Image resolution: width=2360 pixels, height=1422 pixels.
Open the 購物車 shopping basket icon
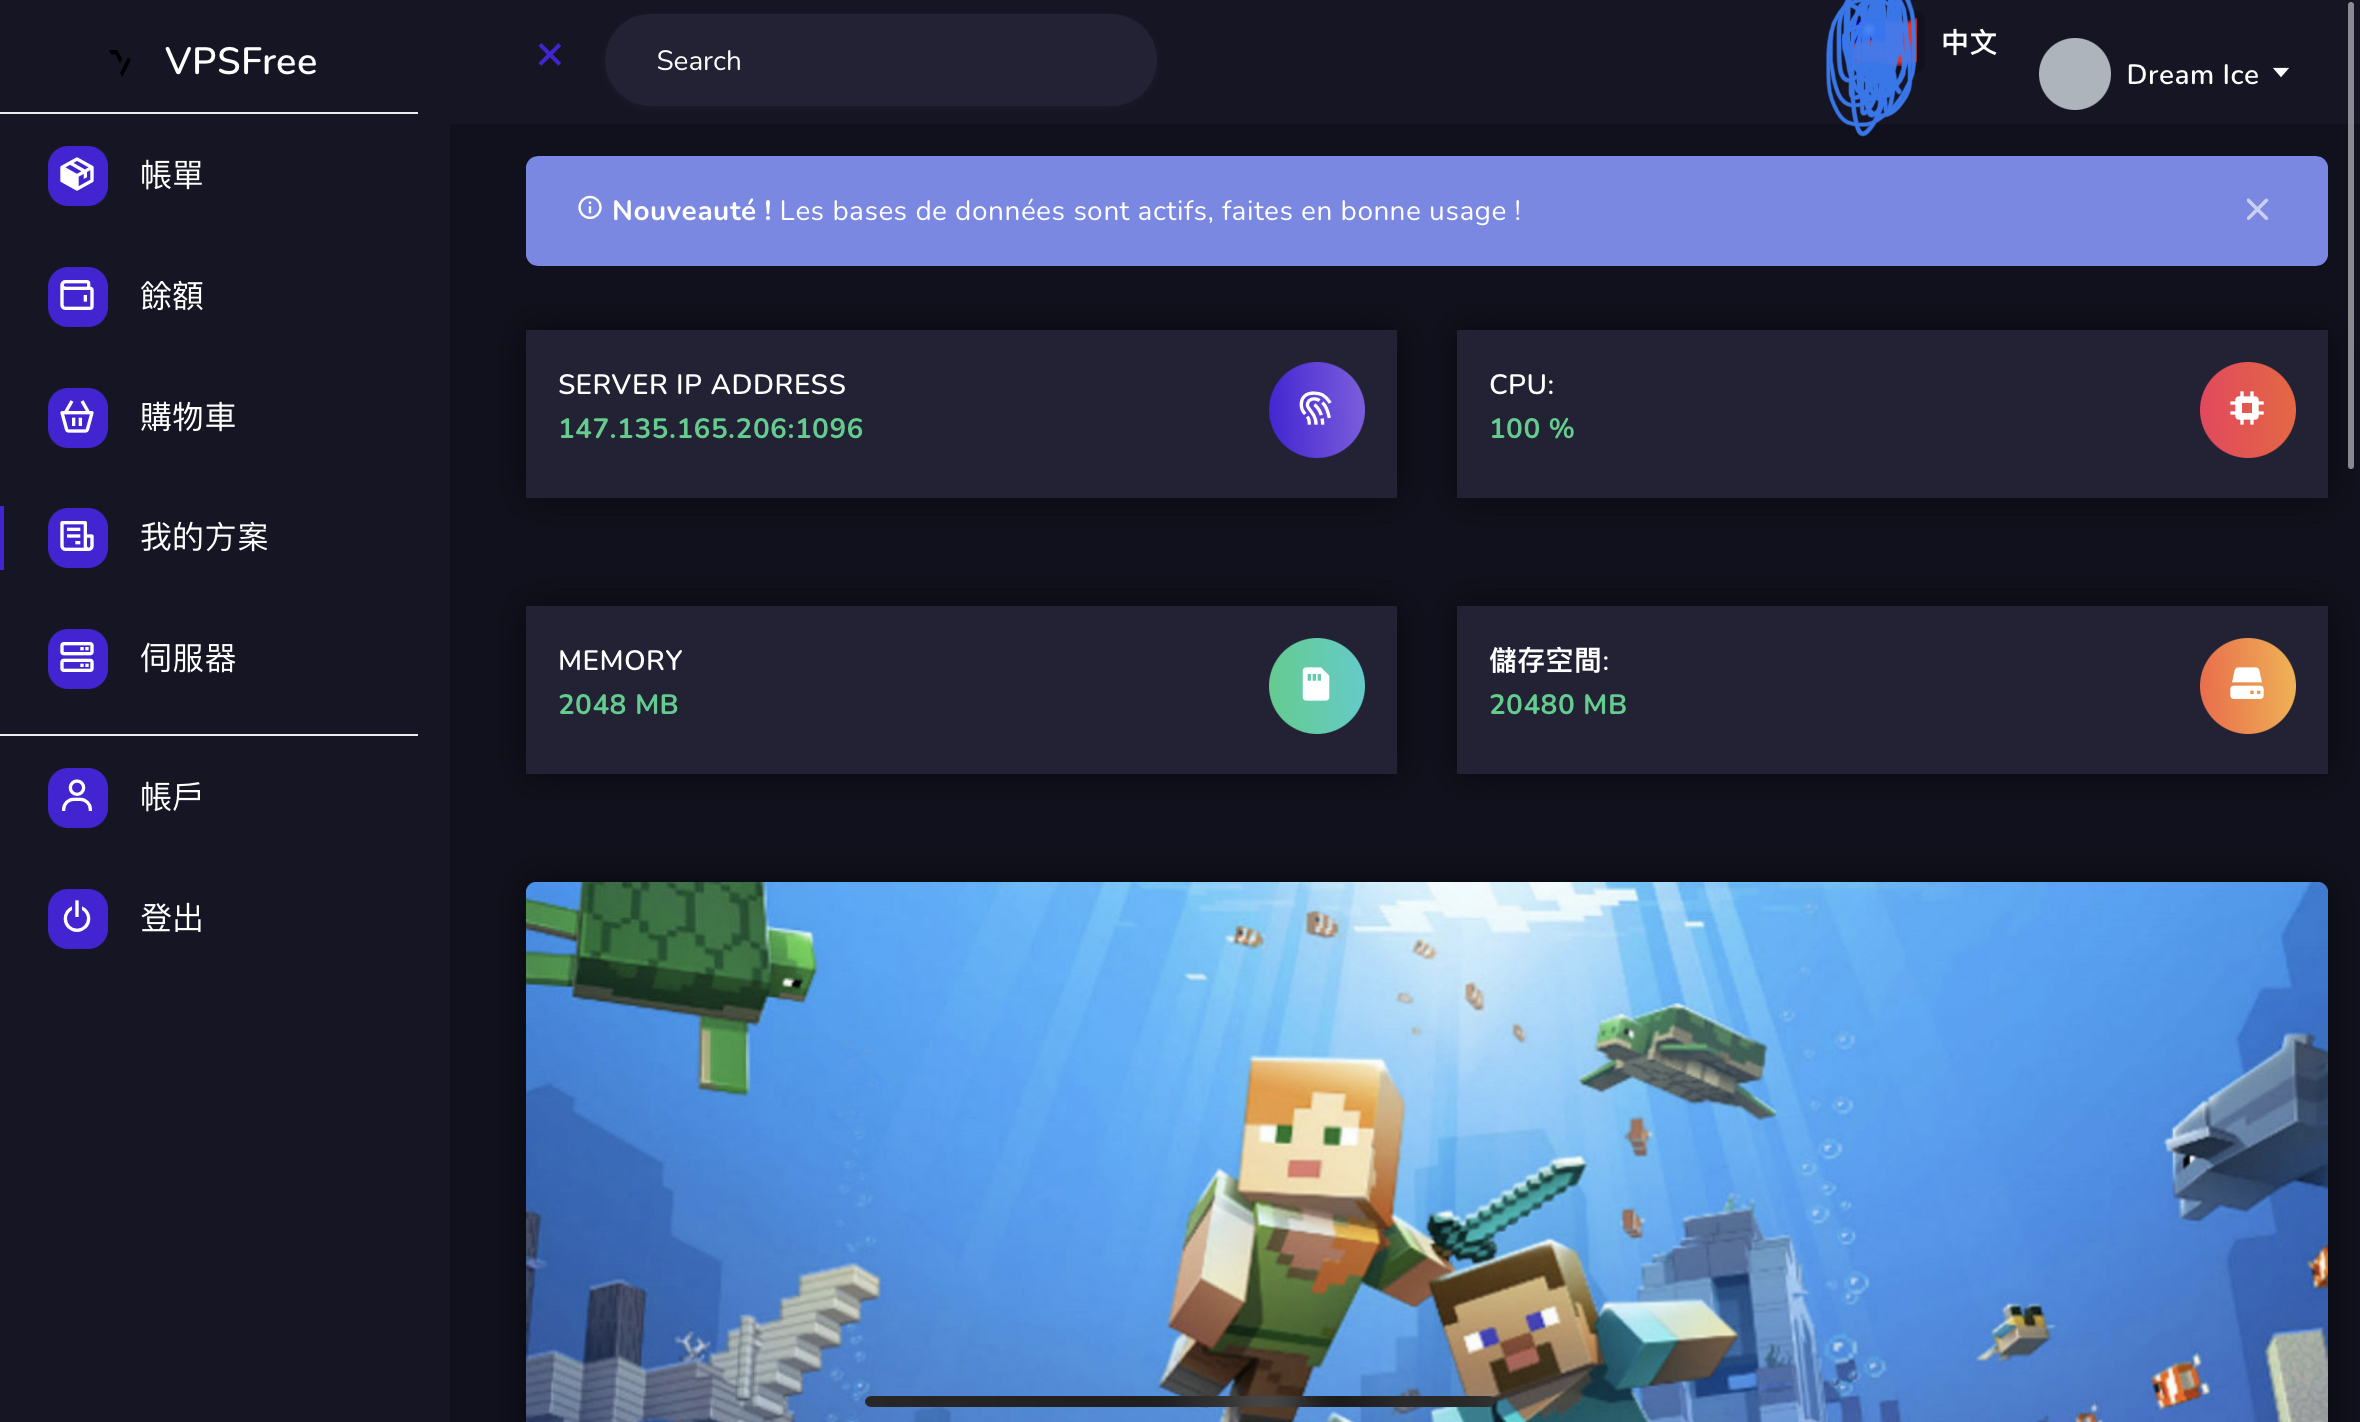pos(78,417)
